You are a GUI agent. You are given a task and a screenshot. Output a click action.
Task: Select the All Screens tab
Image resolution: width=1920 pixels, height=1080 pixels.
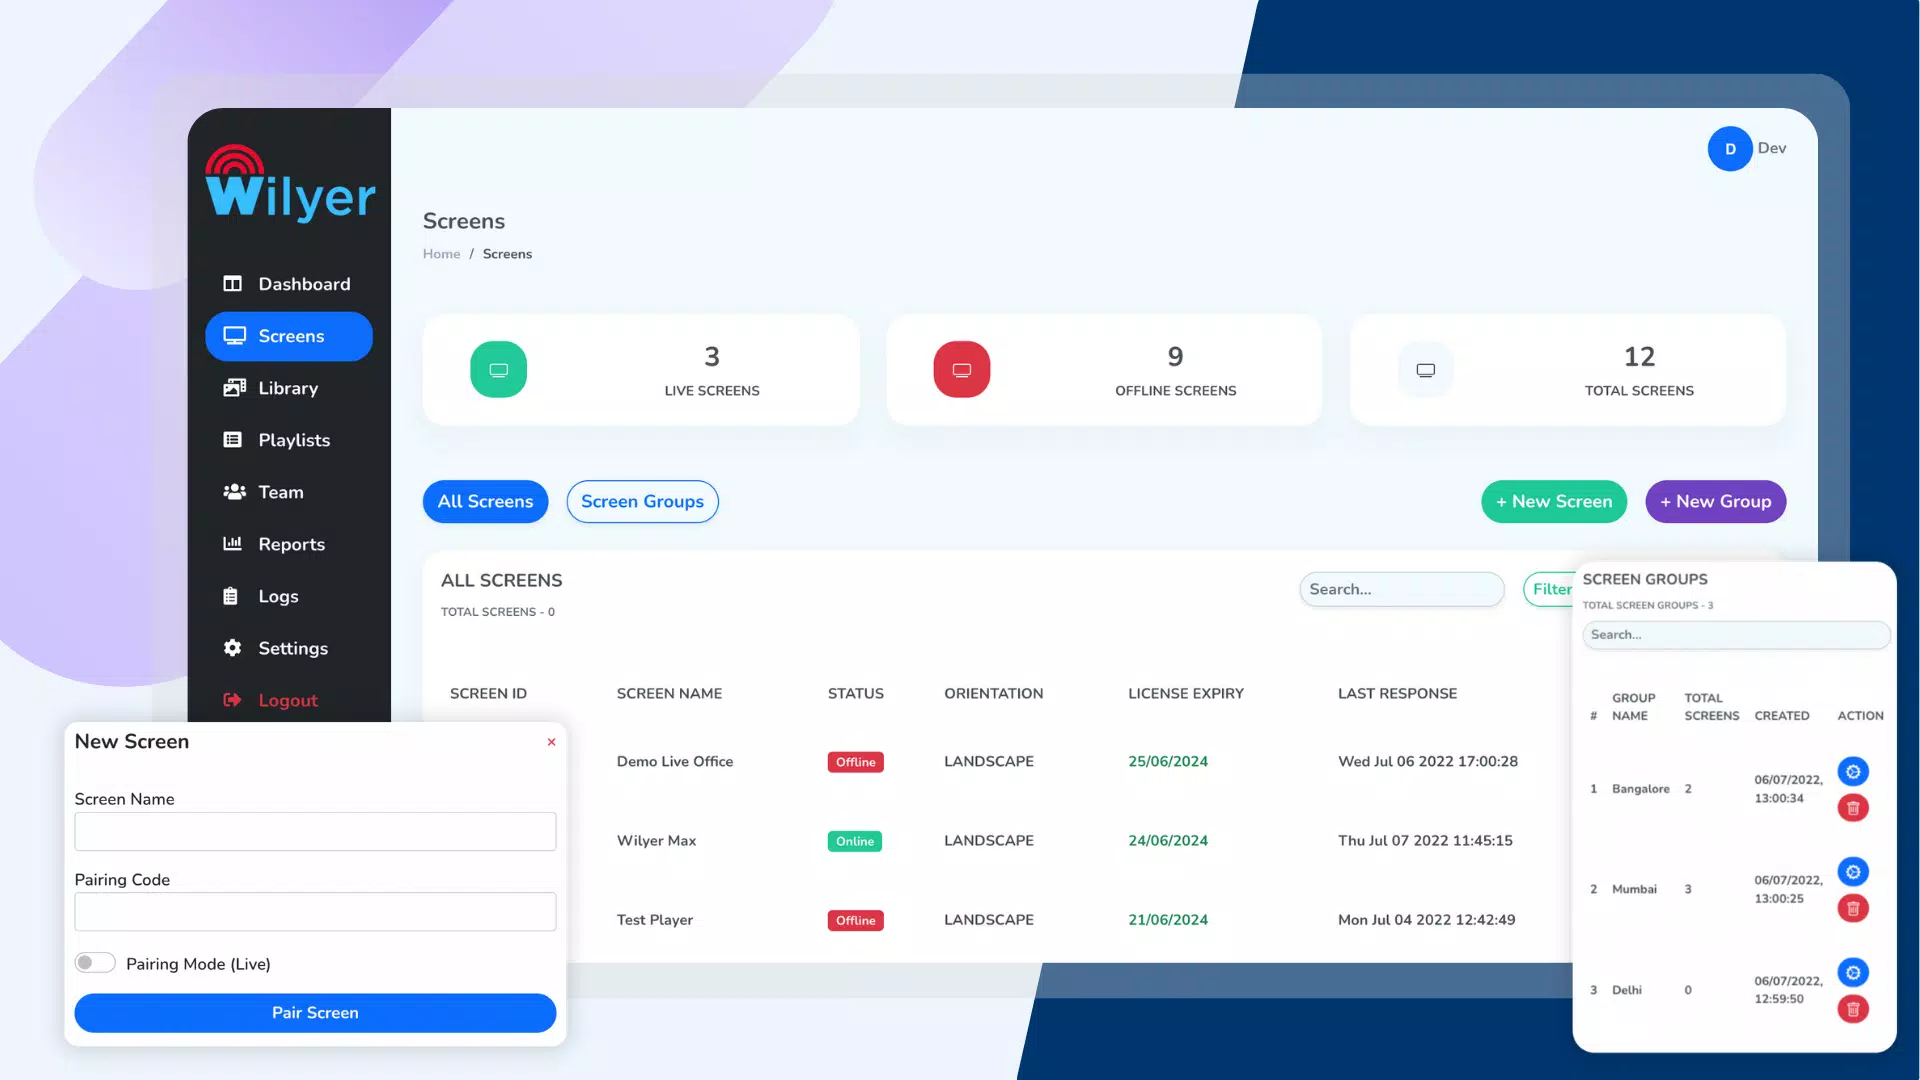click(x=485, y=502)
